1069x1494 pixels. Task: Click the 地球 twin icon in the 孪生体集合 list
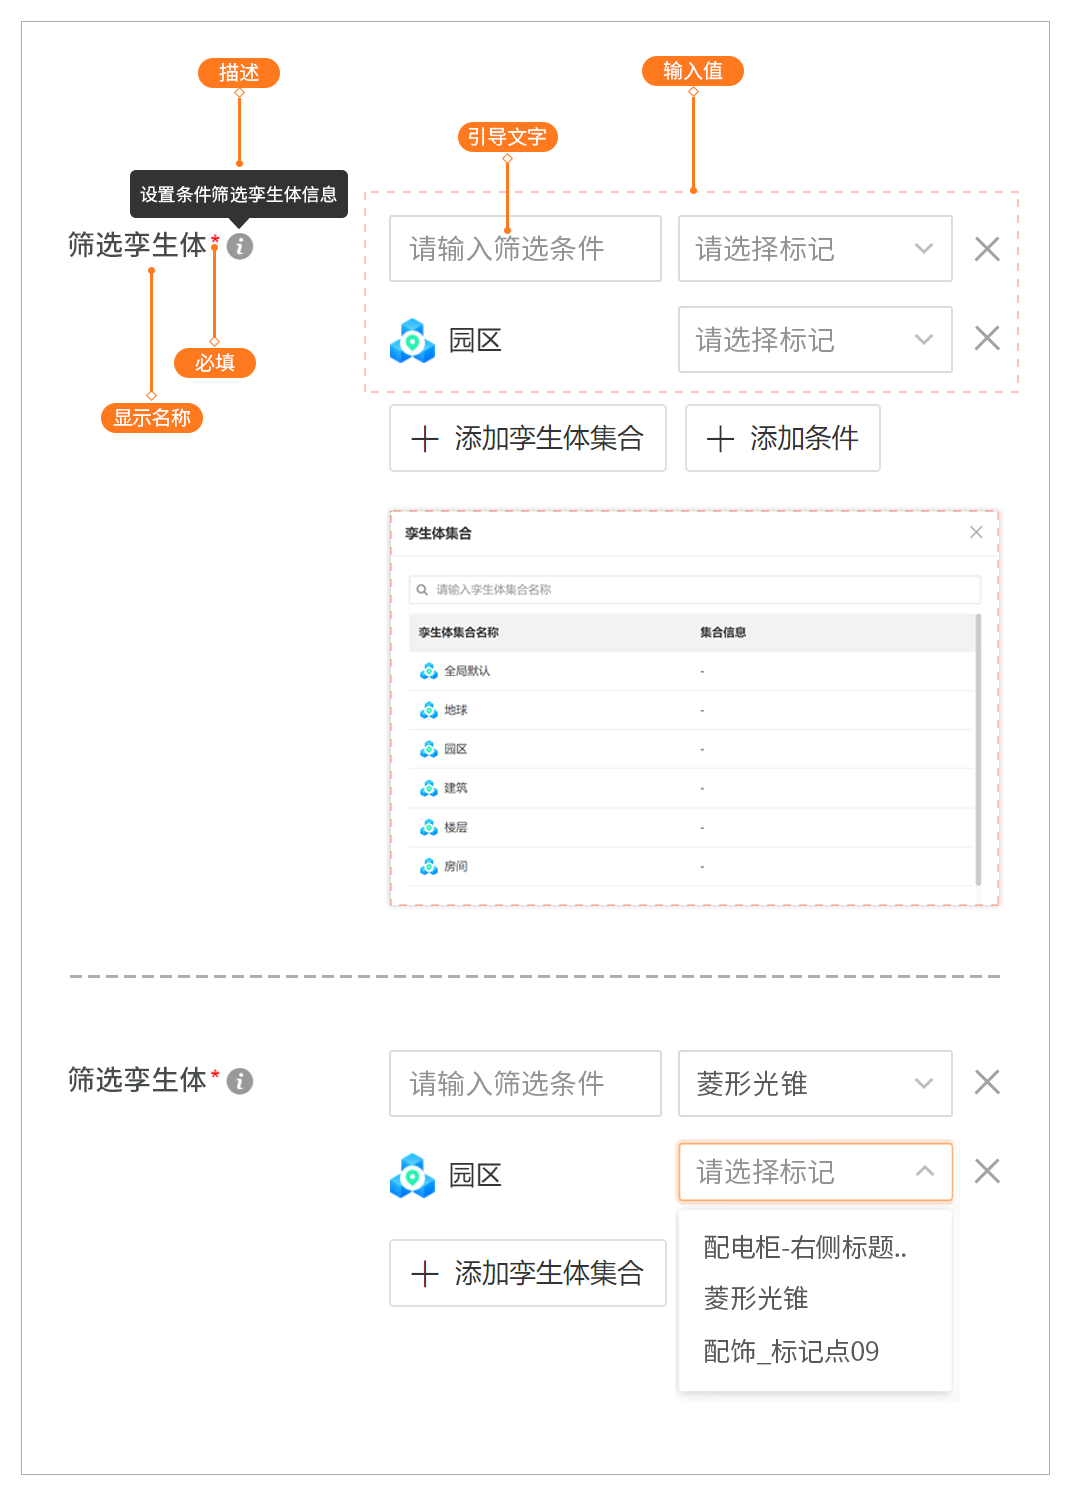coord(429,710)
